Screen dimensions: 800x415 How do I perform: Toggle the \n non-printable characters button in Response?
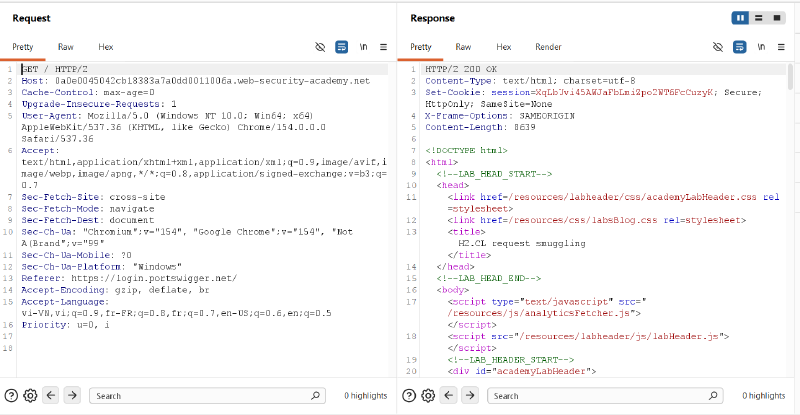point(761,47)
